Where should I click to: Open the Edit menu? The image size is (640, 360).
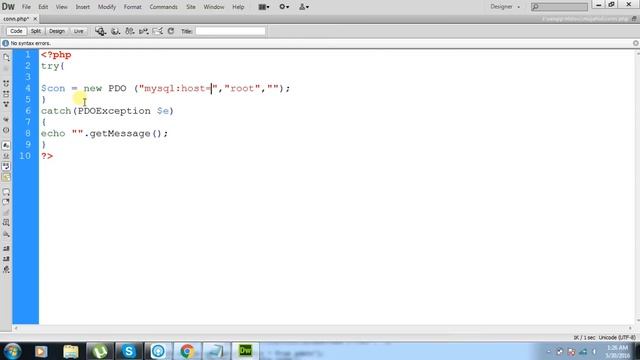click(43, 7)
